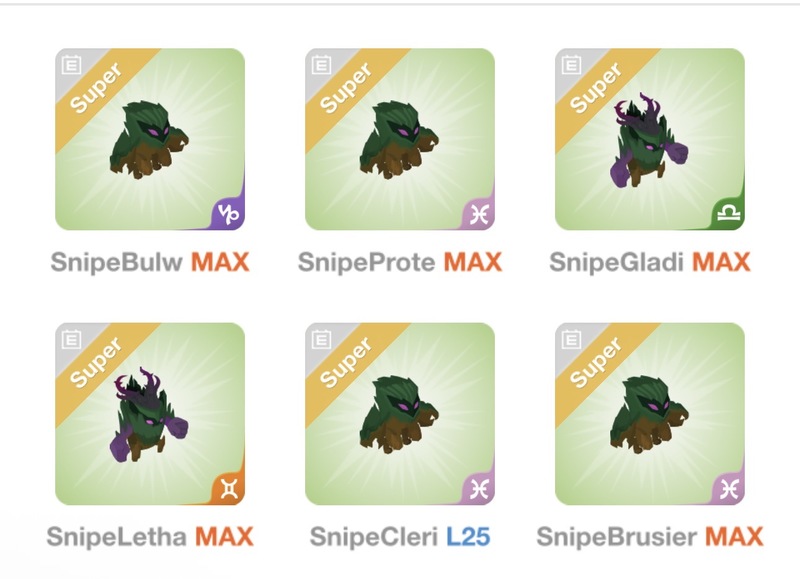Select the SnipeLetha monster thumbnail
The width and height of the screenshot is (800, 579).
(150, 414)
